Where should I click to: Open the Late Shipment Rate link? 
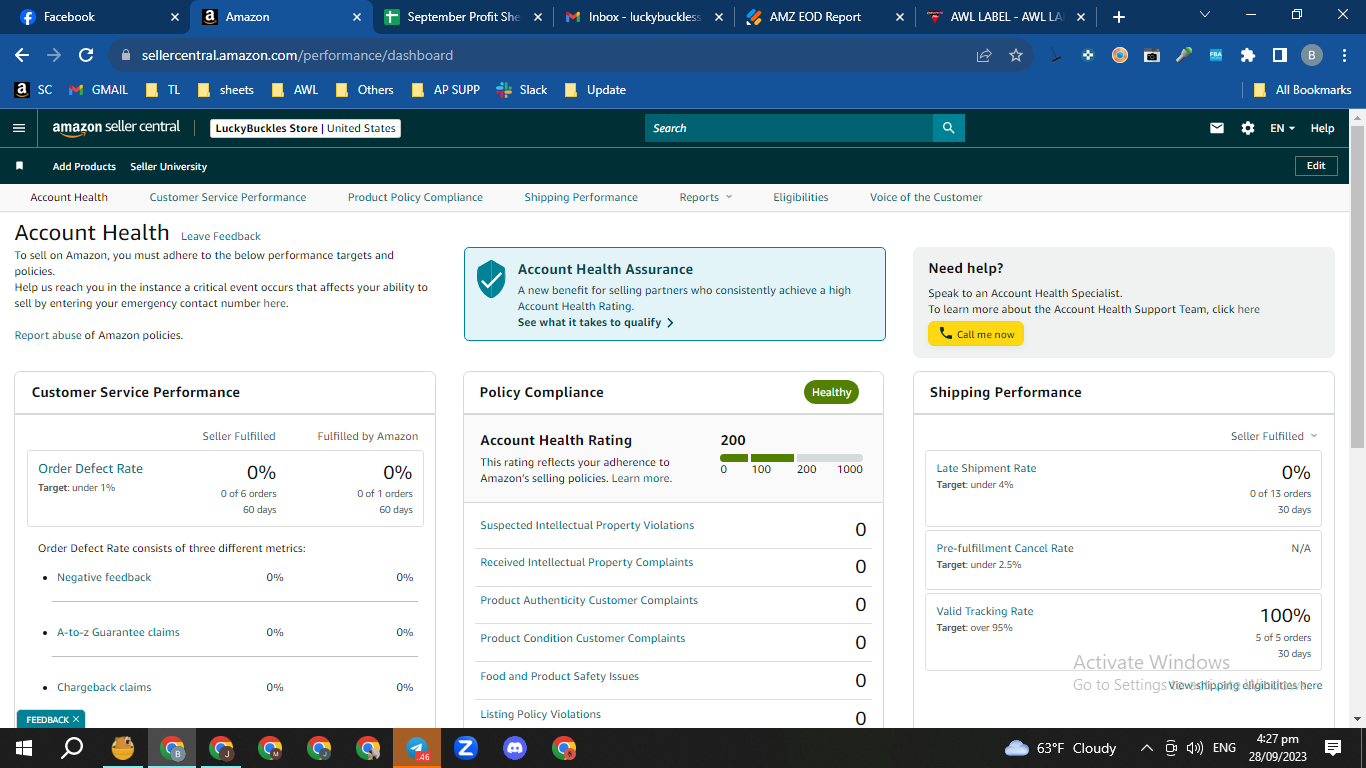click(986, 468)
